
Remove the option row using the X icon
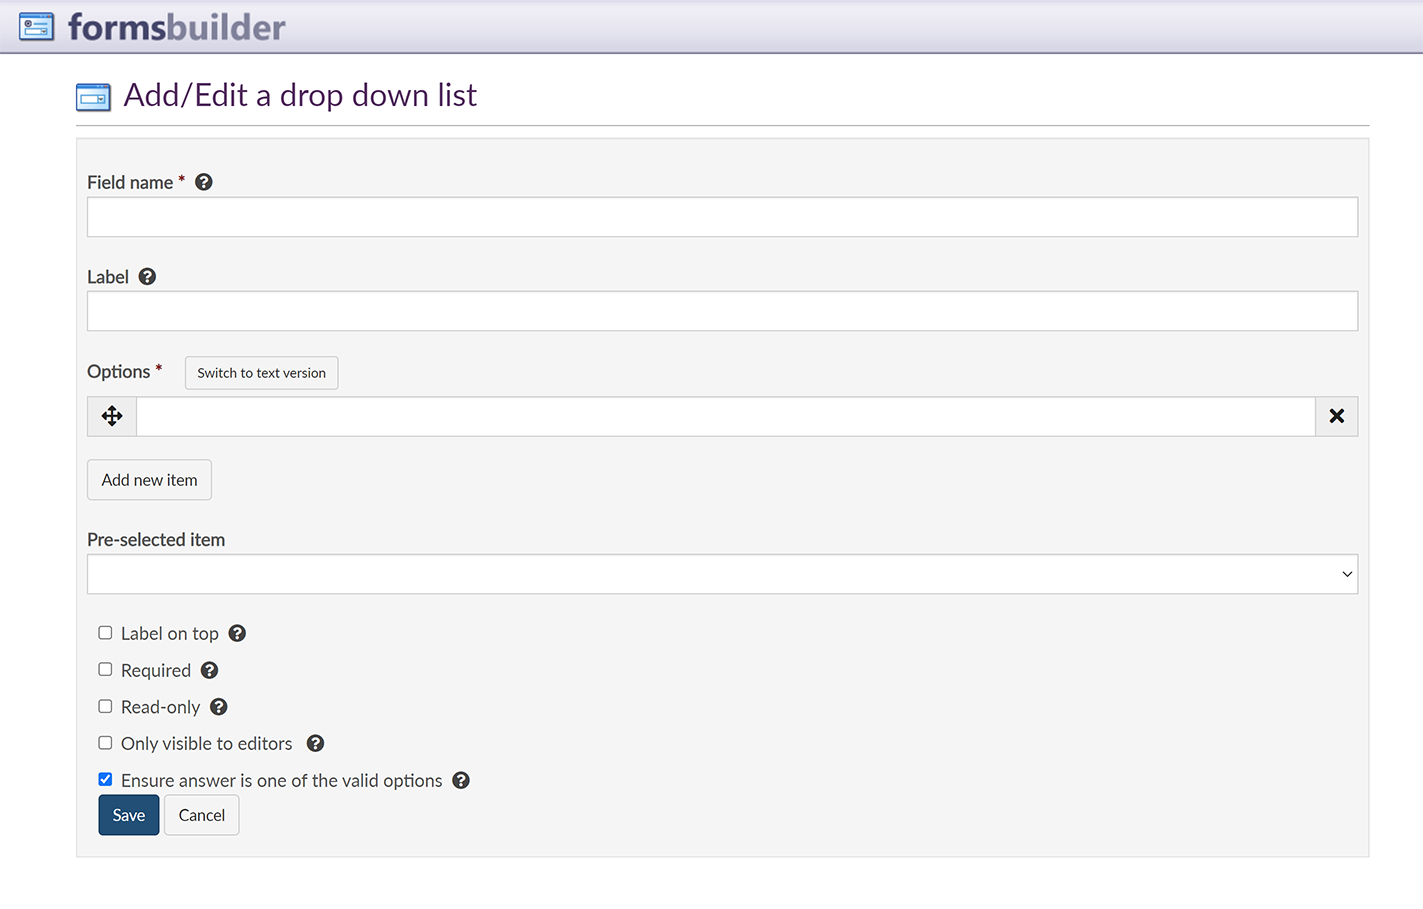(x=1336, y=416)
